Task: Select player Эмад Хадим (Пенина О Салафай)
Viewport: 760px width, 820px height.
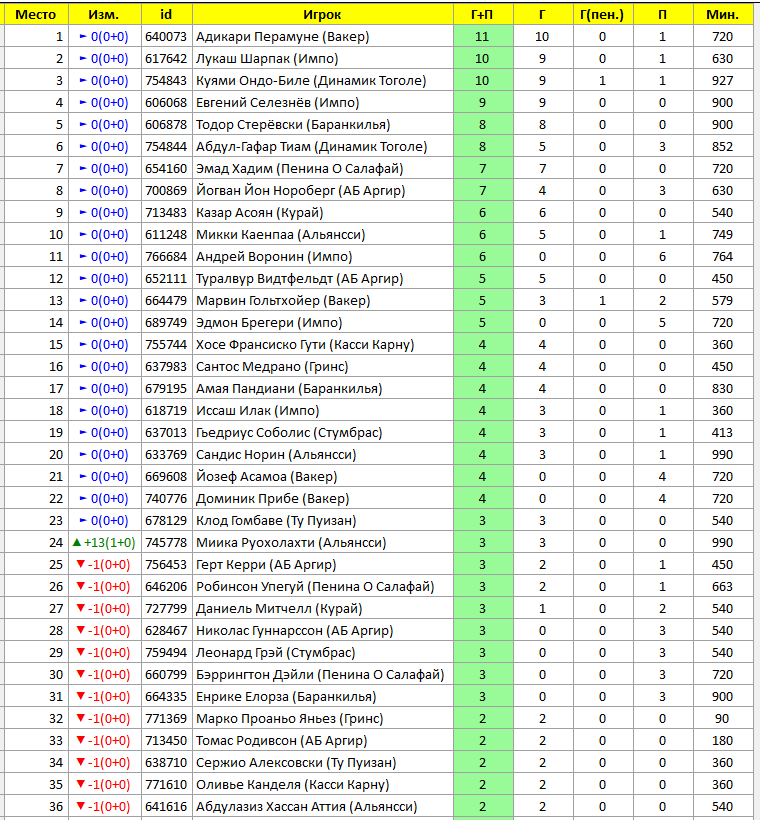Action: pos(299,168)
